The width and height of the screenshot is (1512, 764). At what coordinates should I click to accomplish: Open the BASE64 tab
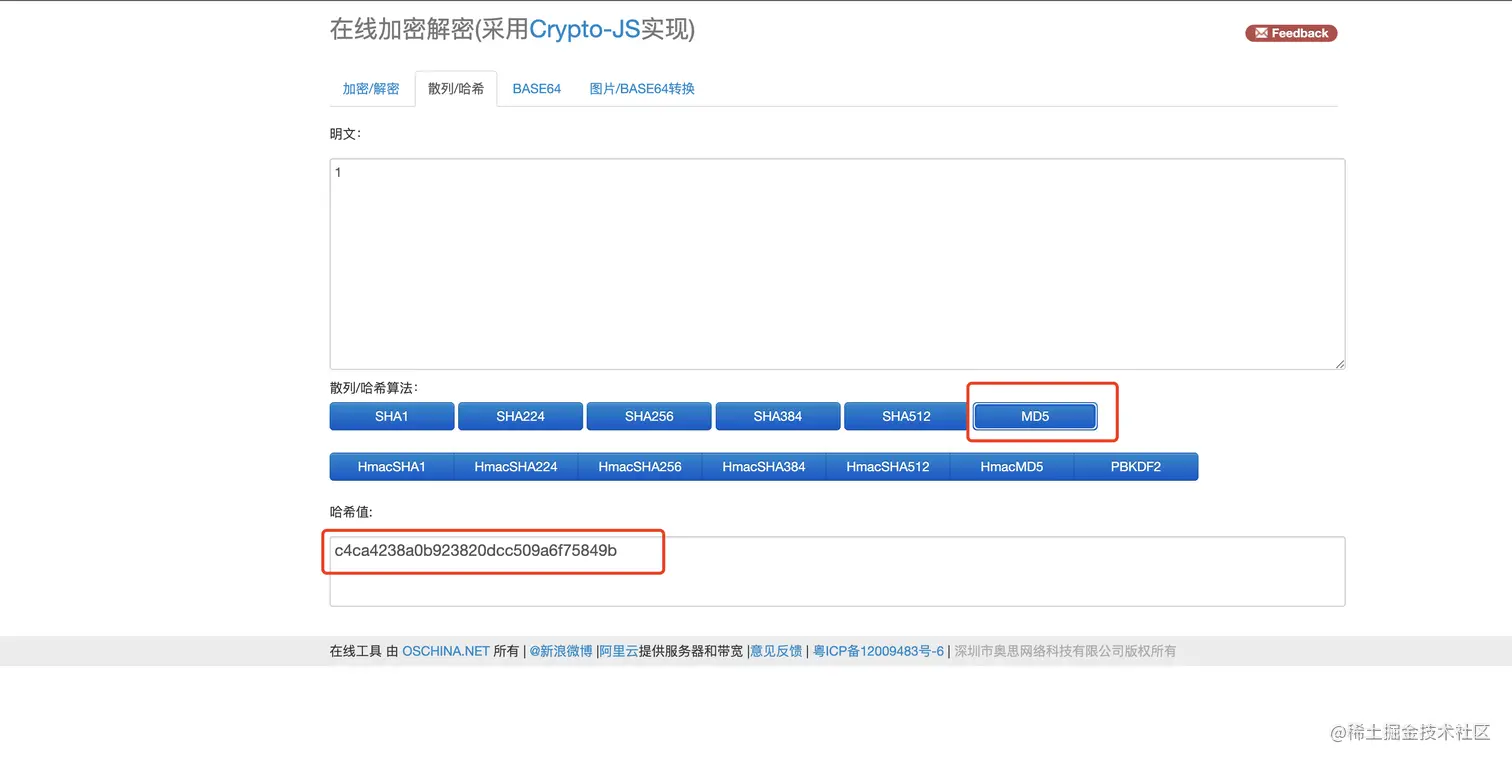(537, 88)
